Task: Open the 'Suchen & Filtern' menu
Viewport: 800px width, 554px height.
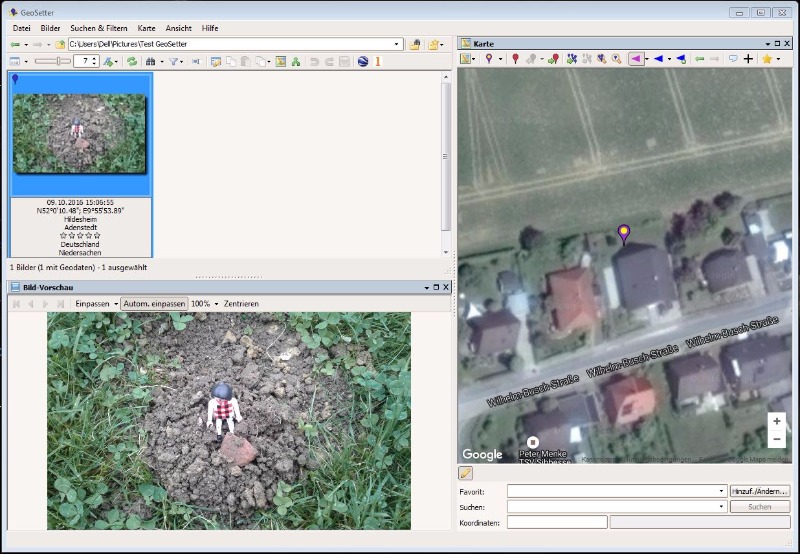Action: 98,28
